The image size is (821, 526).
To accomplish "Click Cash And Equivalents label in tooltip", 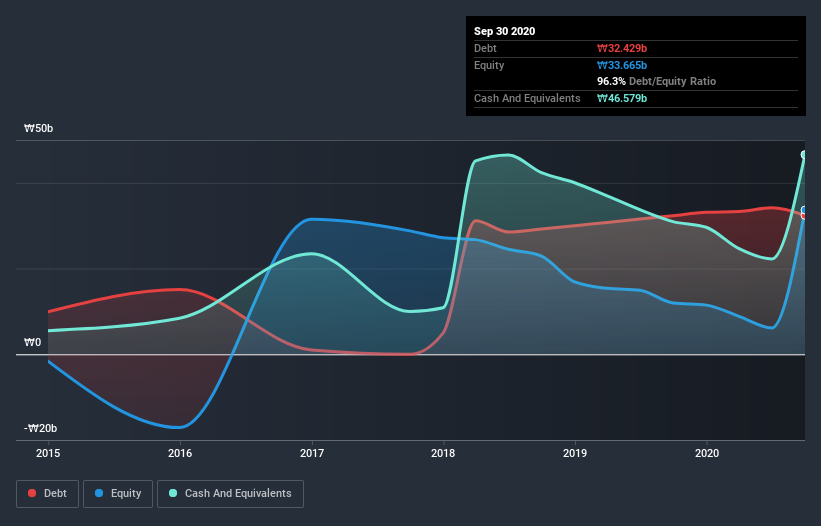I will 527,98.
